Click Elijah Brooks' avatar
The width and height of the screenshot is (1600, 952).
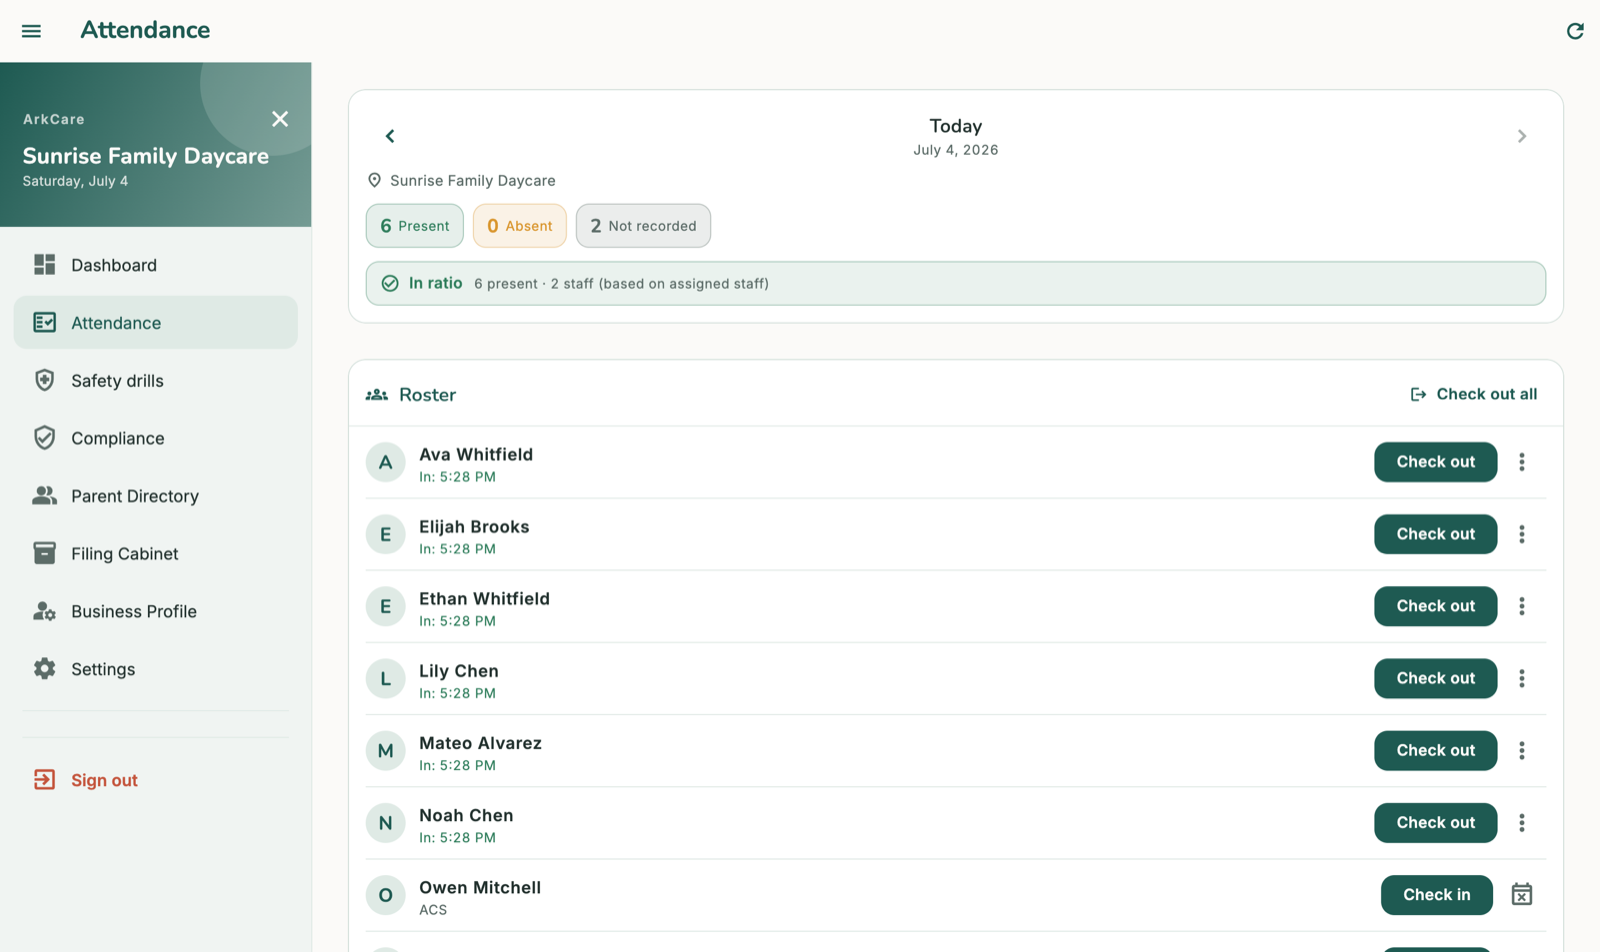pyautogui.click(x=385, y=534)
